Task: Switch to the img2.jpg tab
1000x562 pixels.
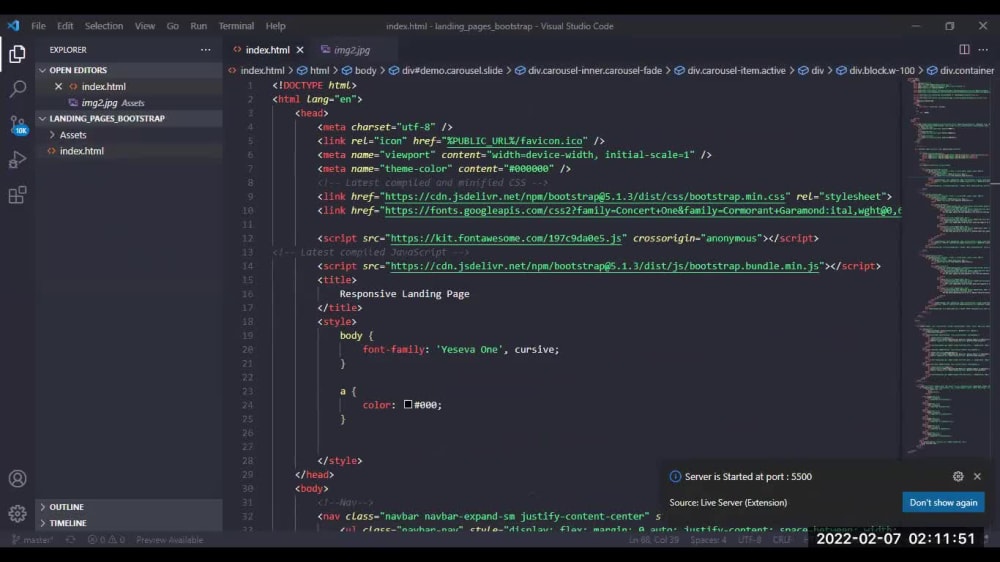Action: pyautogui.click(x=352, y=50)
